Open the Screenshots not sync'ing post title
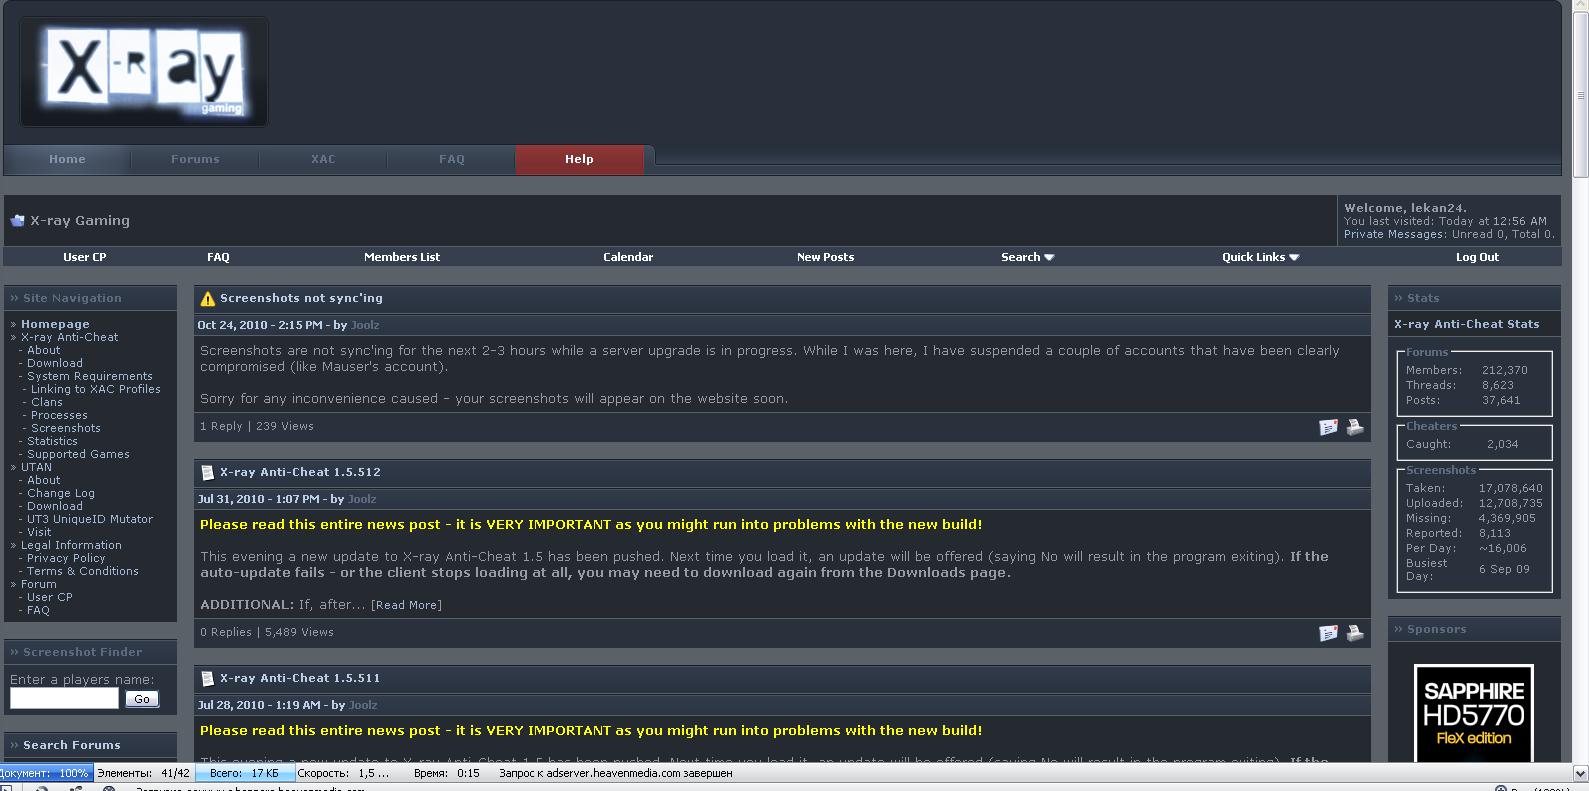The width and height of the screenshot is (1589, 791). (301, 298)
